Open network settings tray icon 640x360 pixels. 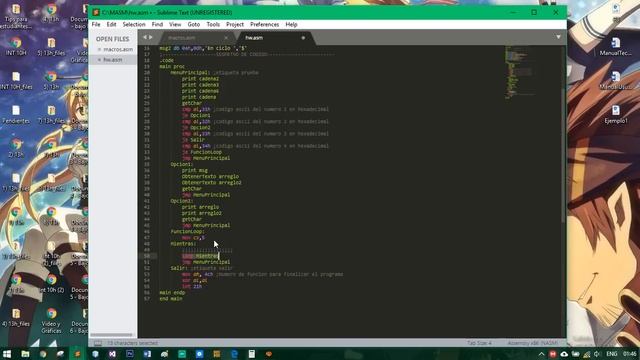(x=587, y=354)
